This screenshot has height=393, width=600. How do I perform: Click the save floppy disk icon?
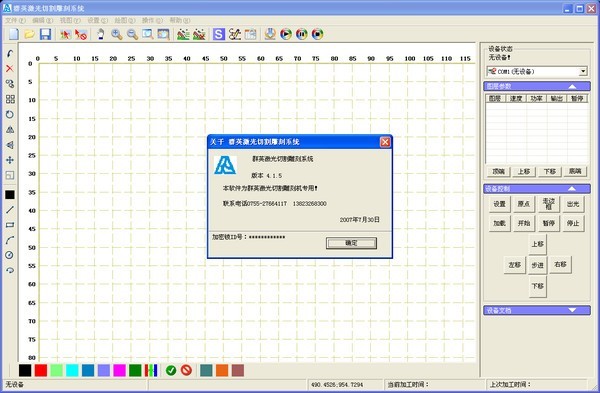coord(46,34)
